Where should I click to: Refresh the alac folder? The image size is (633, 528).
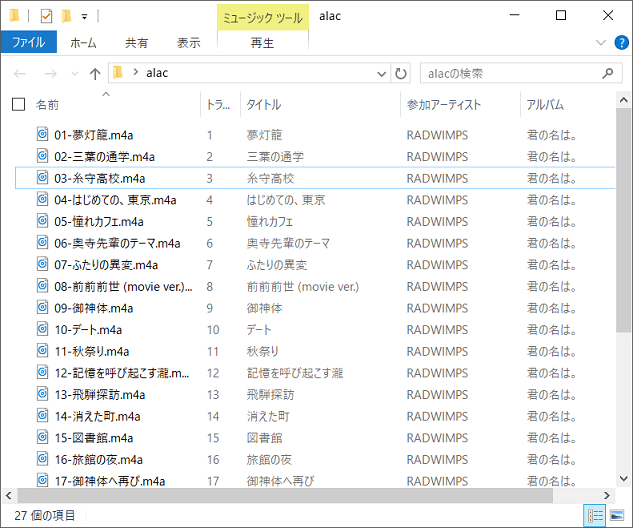[x=401, y=73]
